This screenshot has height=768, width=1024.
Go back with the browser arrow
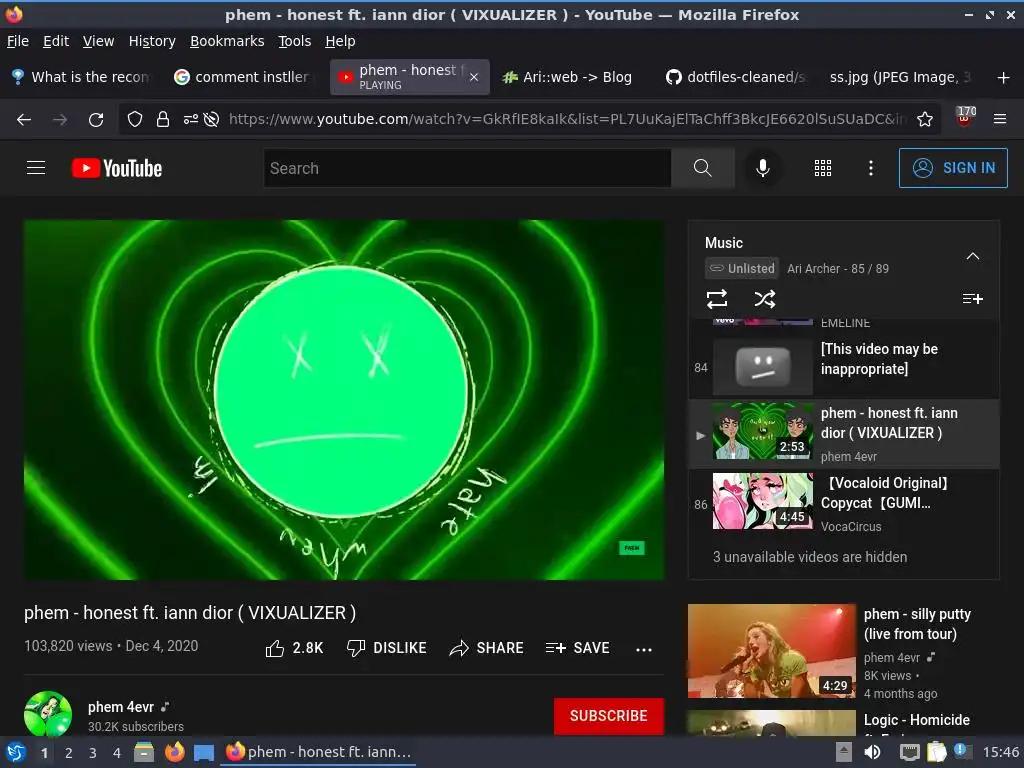tap(24, 120)
